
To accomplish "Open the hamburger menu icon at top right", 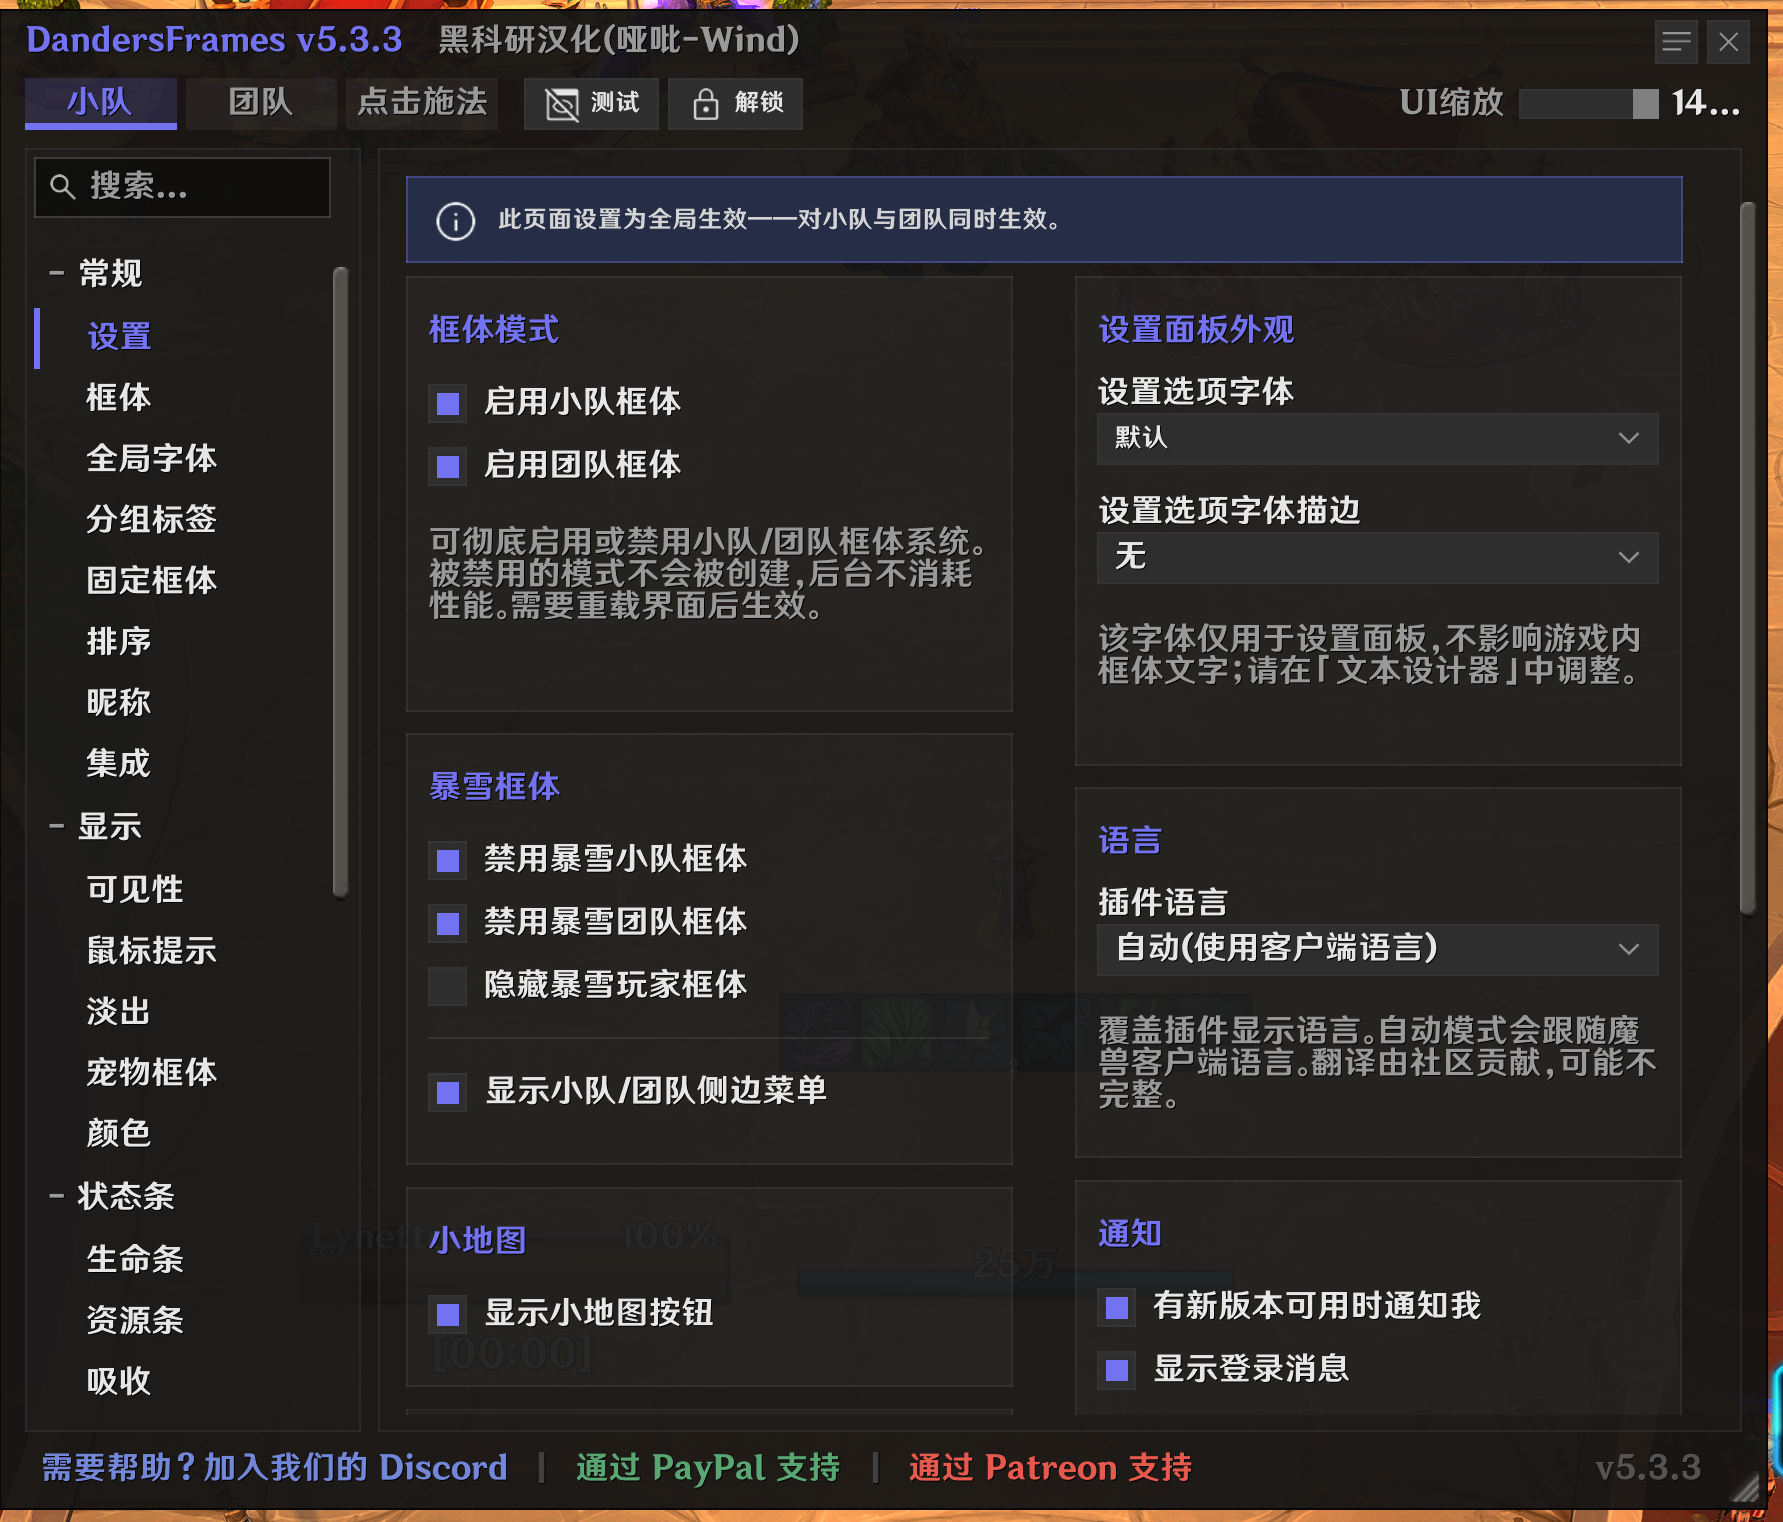I will [1676, 42].
